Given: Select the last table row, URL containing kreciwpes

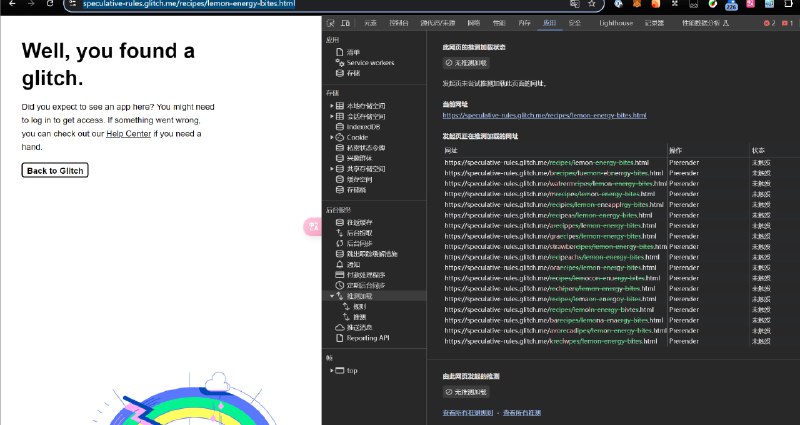Looking at the screenshot, I should coord(621,341).
